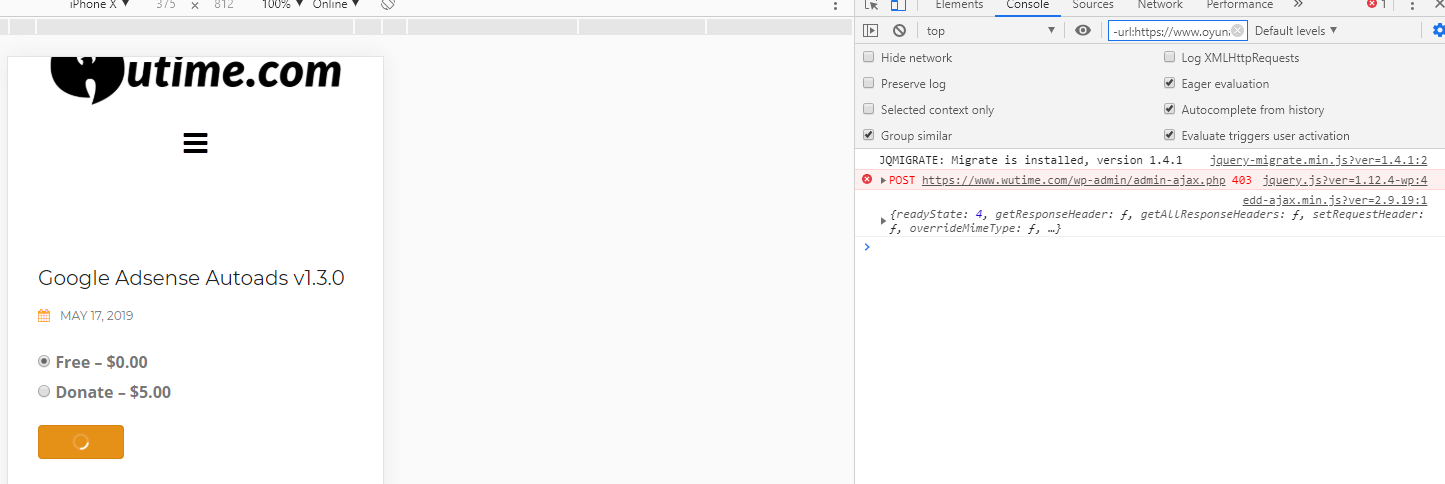Click the Google Adsense Autoads v1.3.0 title
The height and width of the screenshot is (484, 1445).
click(x=191, y=278)
